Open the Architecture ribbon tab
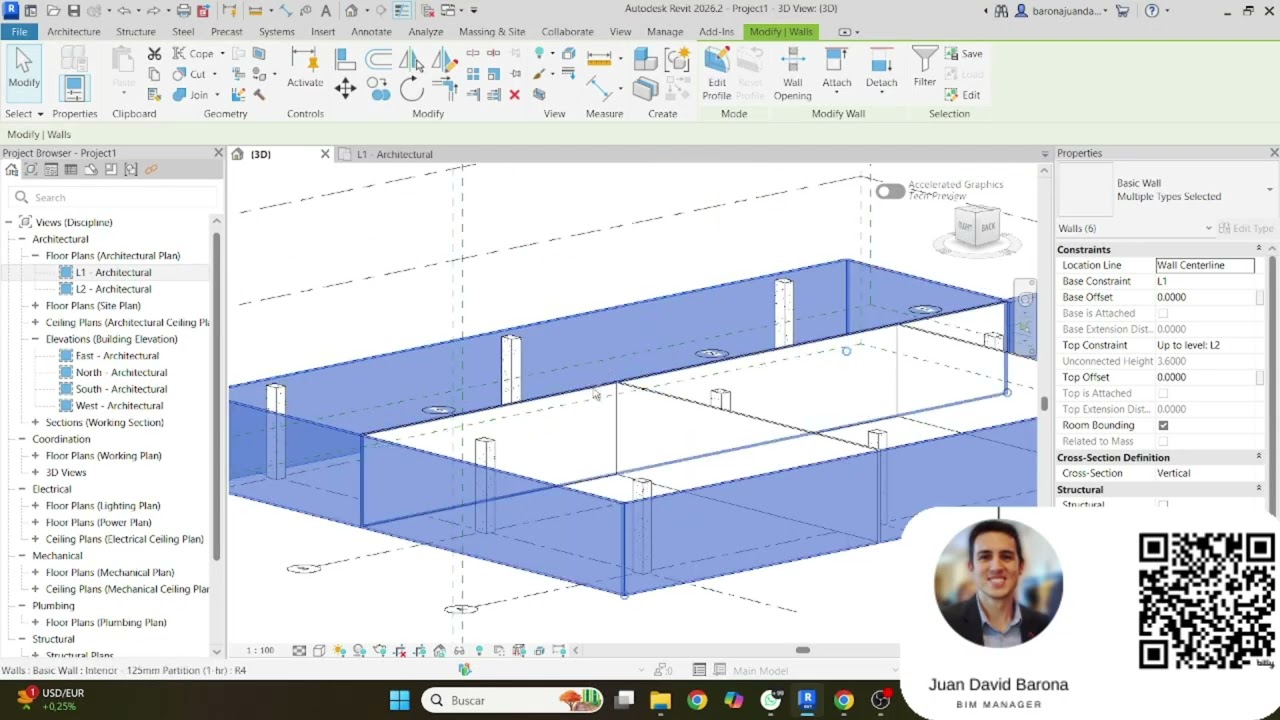 tap(73, 31)
